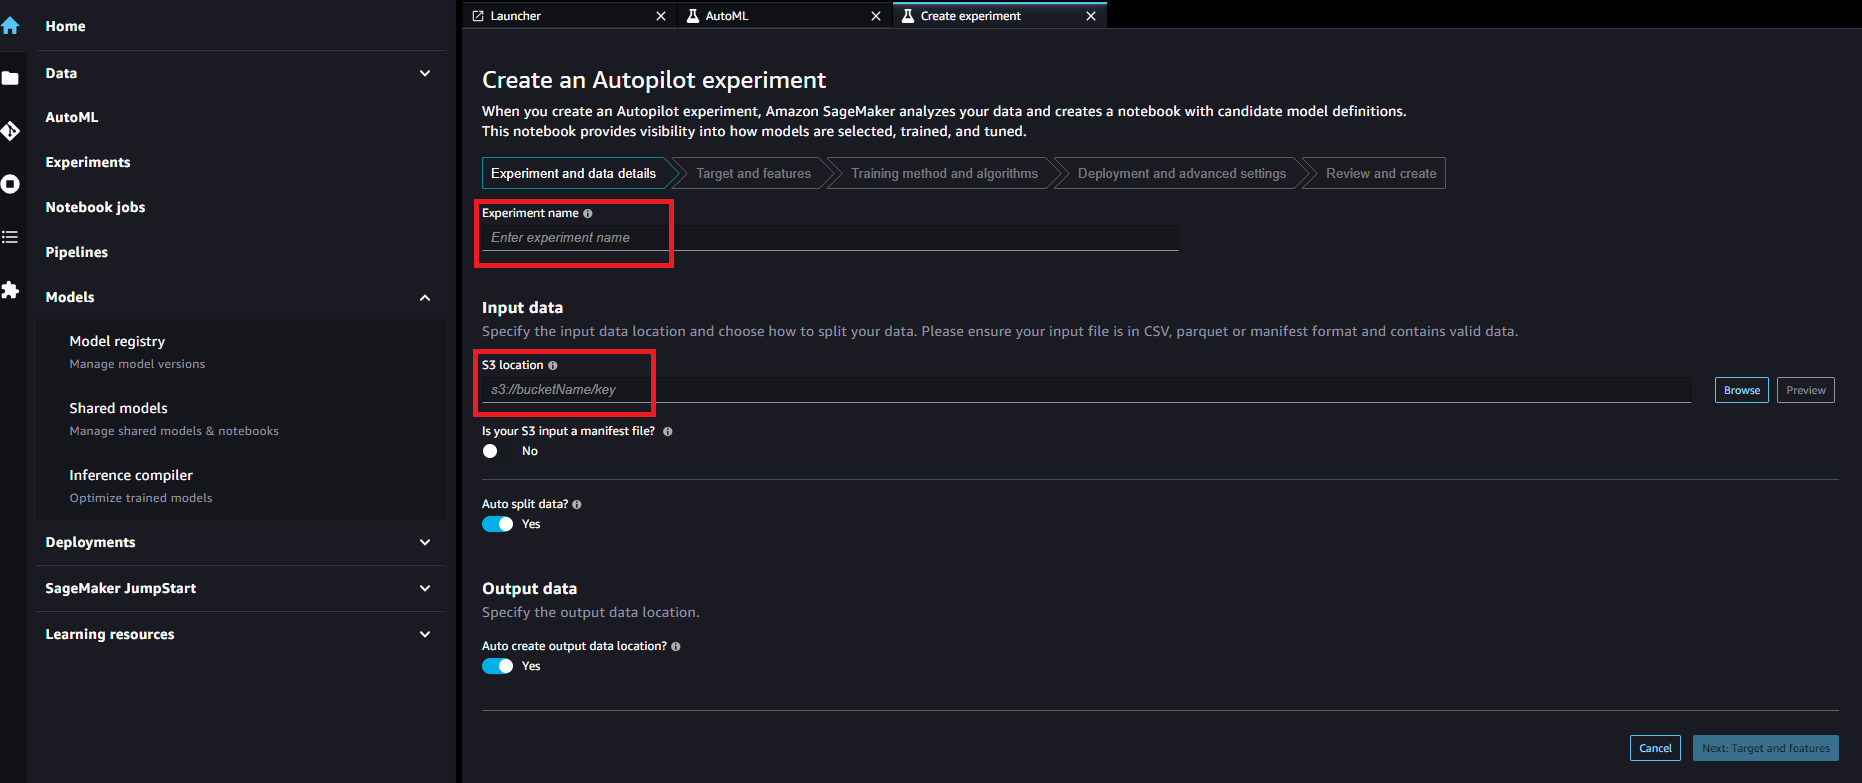1862x783 pixels.
Task: Close the Create experiment tab
Action: (x=1091, y=16)
